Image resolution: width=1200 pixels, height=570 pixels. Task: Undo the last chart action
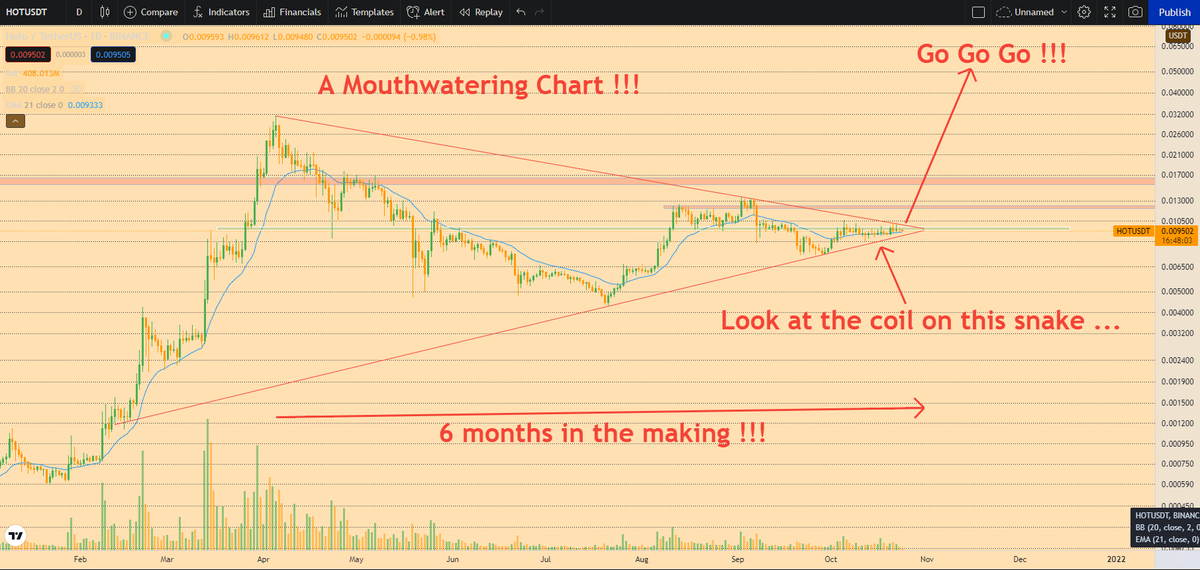(520, 12)
